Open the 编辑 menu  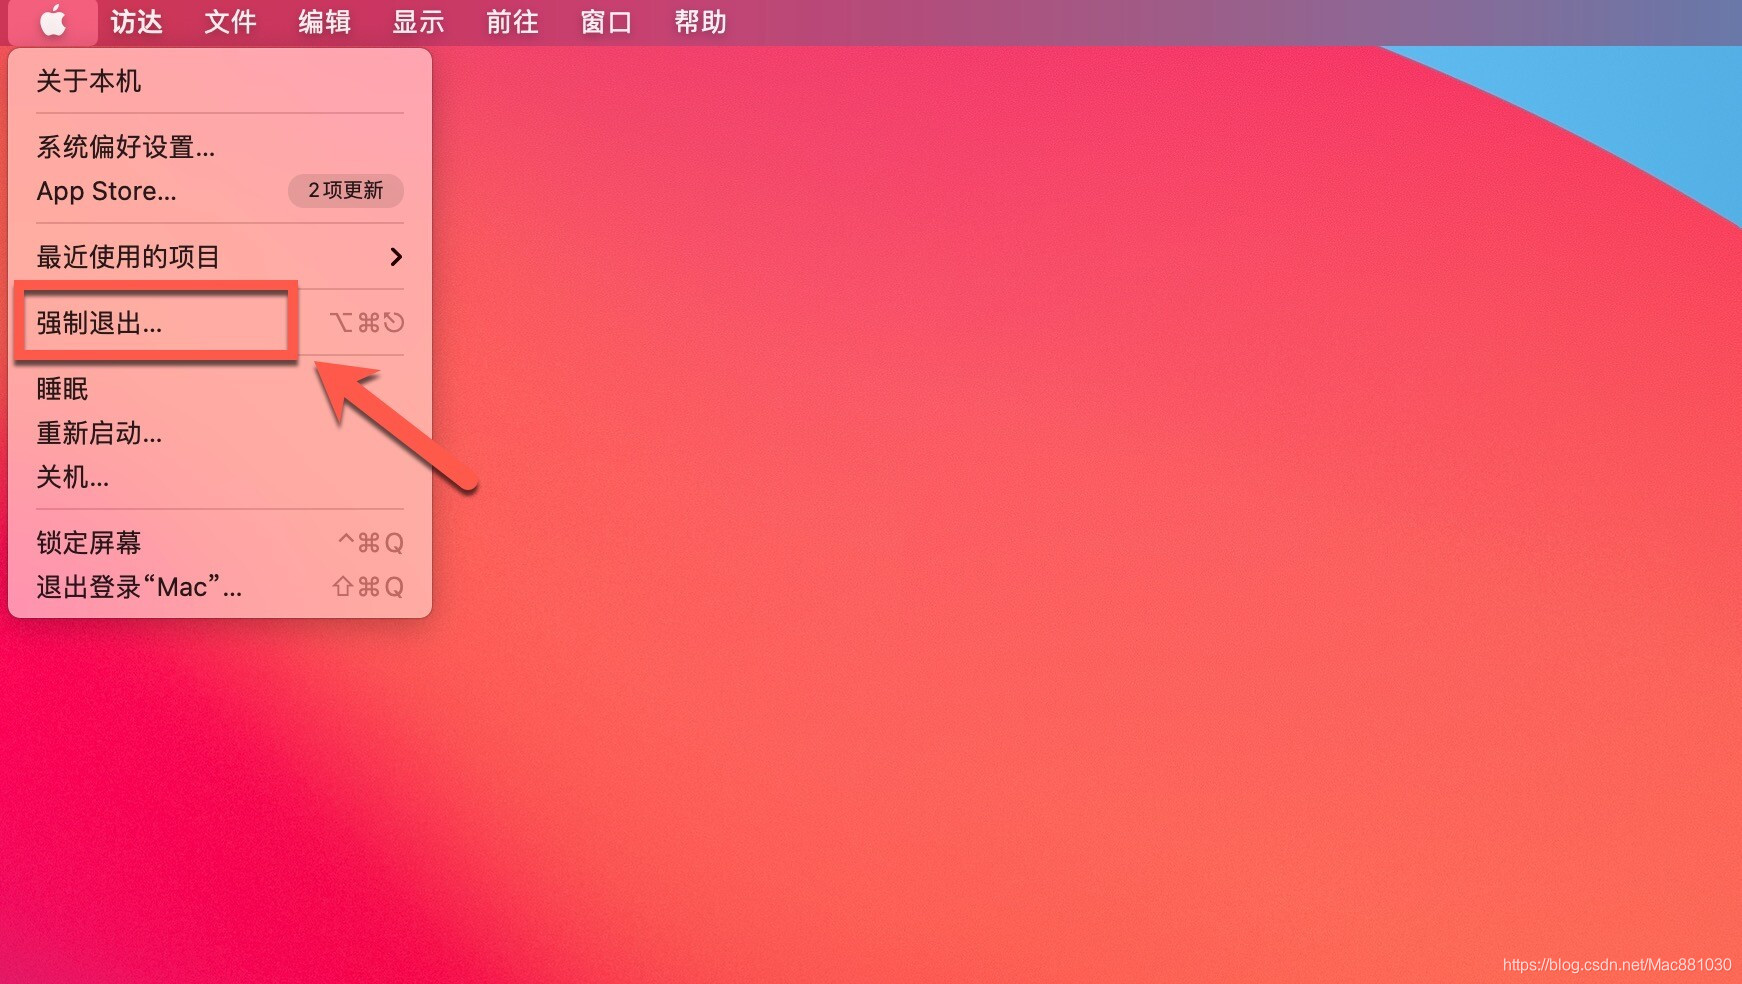pos(325,22)
